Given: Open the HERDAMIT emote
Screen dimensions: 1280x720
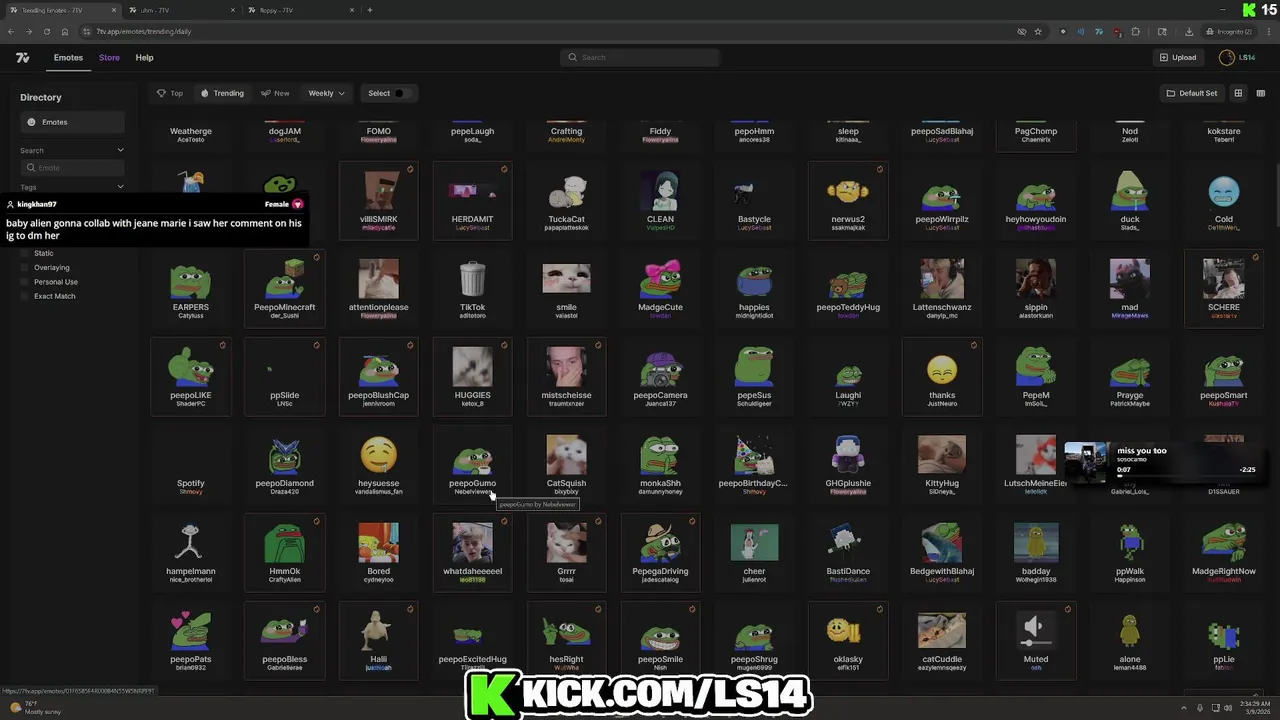Looking at the screenshot, I should point(472,200).
